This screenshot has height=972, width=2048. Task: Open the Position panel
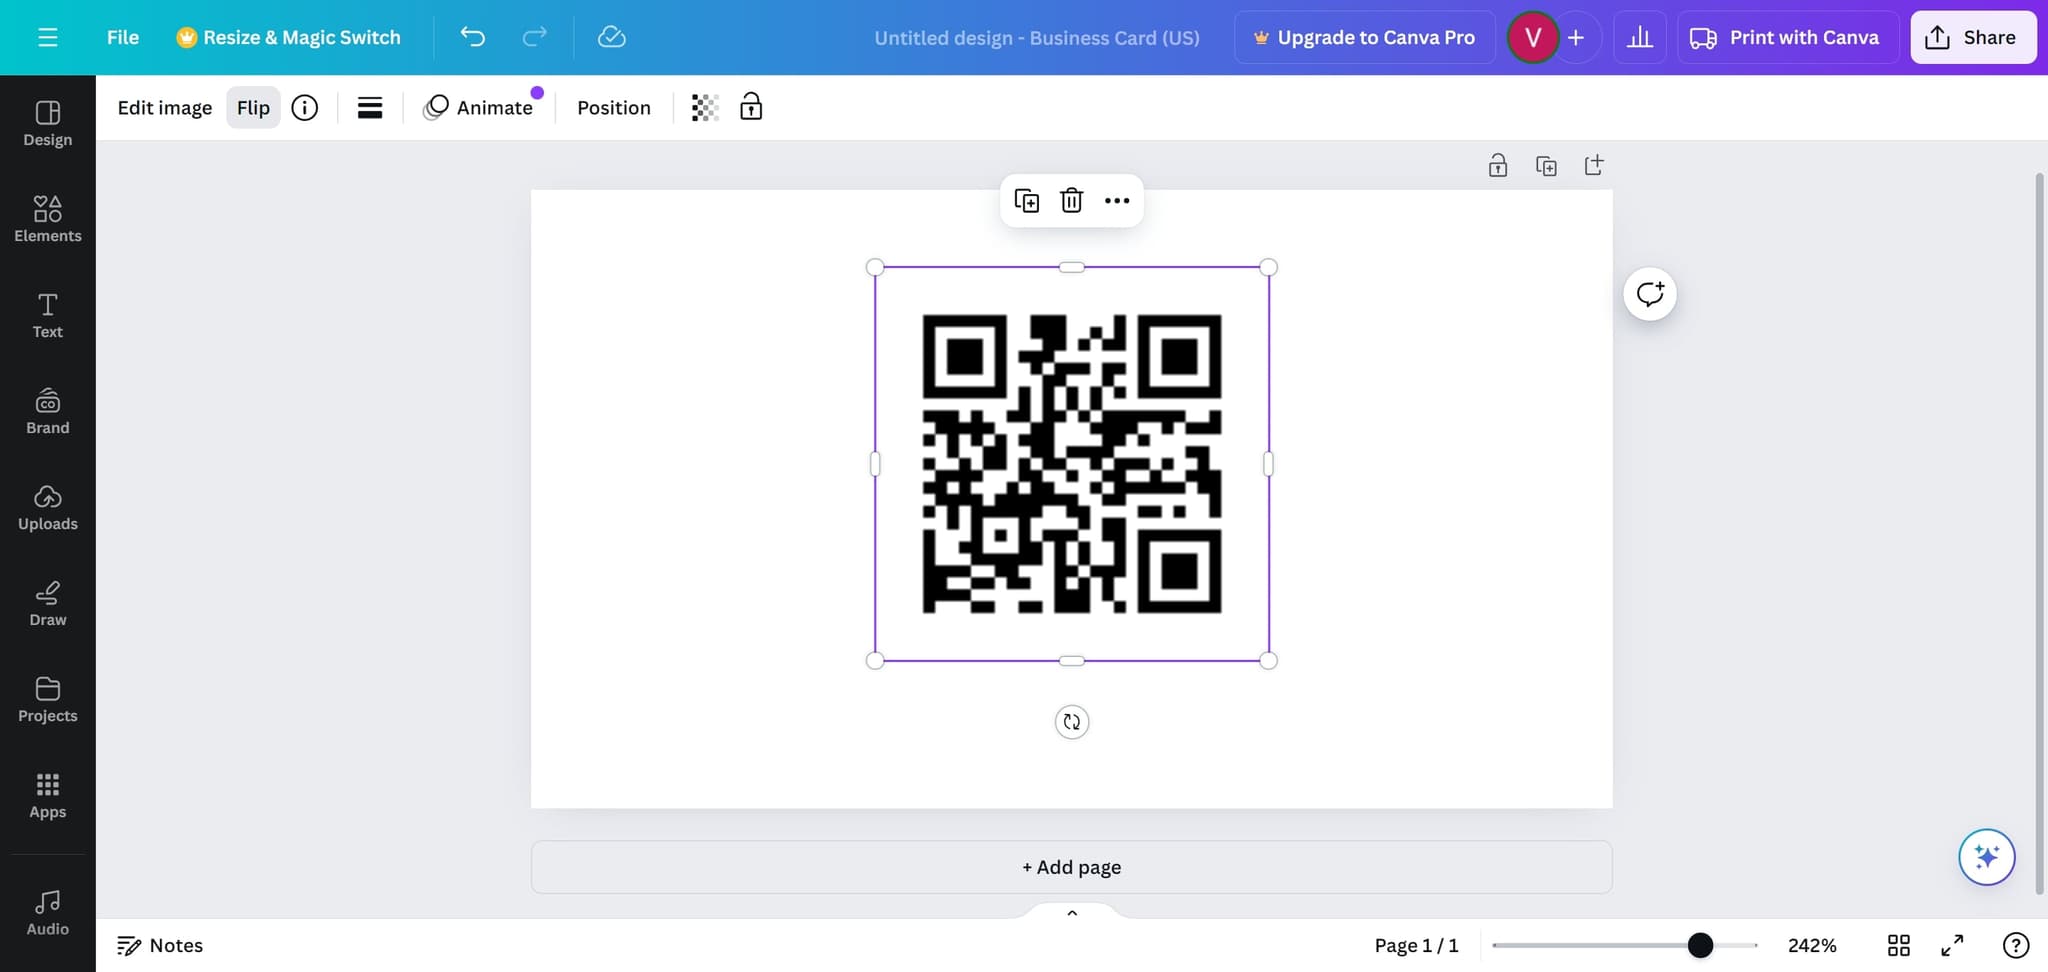coord(613,108)
